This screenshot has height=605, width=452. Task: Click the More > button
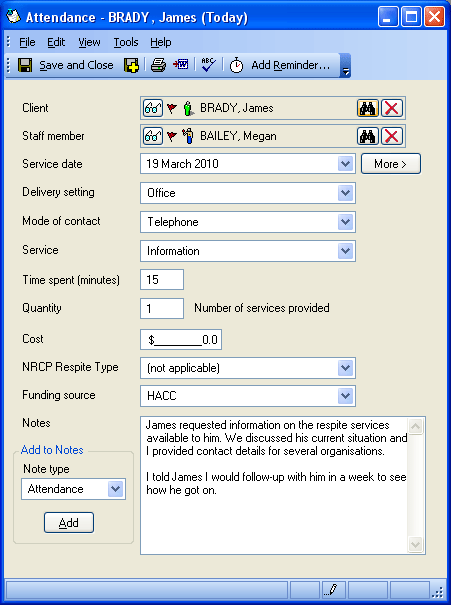point(391,164)
